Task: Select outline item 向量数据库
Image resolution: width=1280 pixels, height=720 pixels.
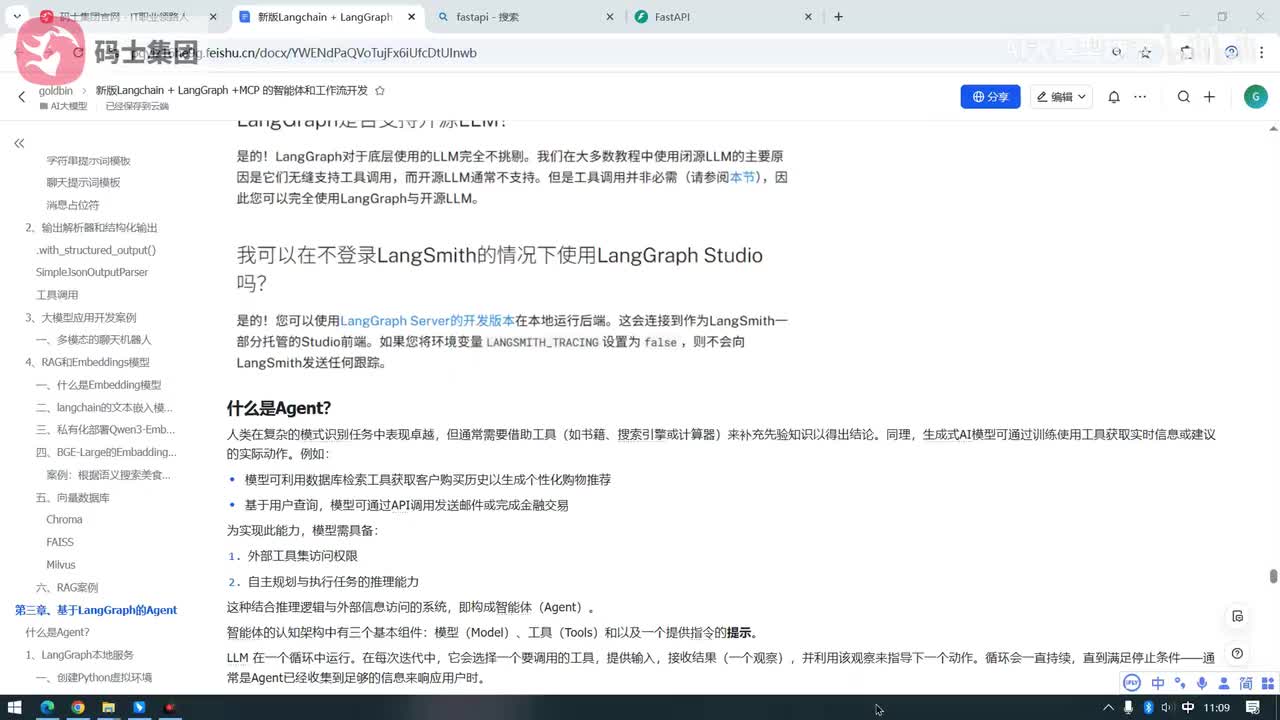Action: [x=73, y=497]
